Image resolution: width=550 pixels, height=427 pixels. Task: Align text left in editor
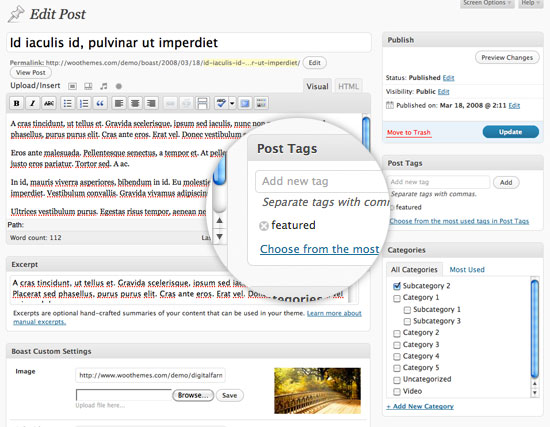(x=119, y=103)
